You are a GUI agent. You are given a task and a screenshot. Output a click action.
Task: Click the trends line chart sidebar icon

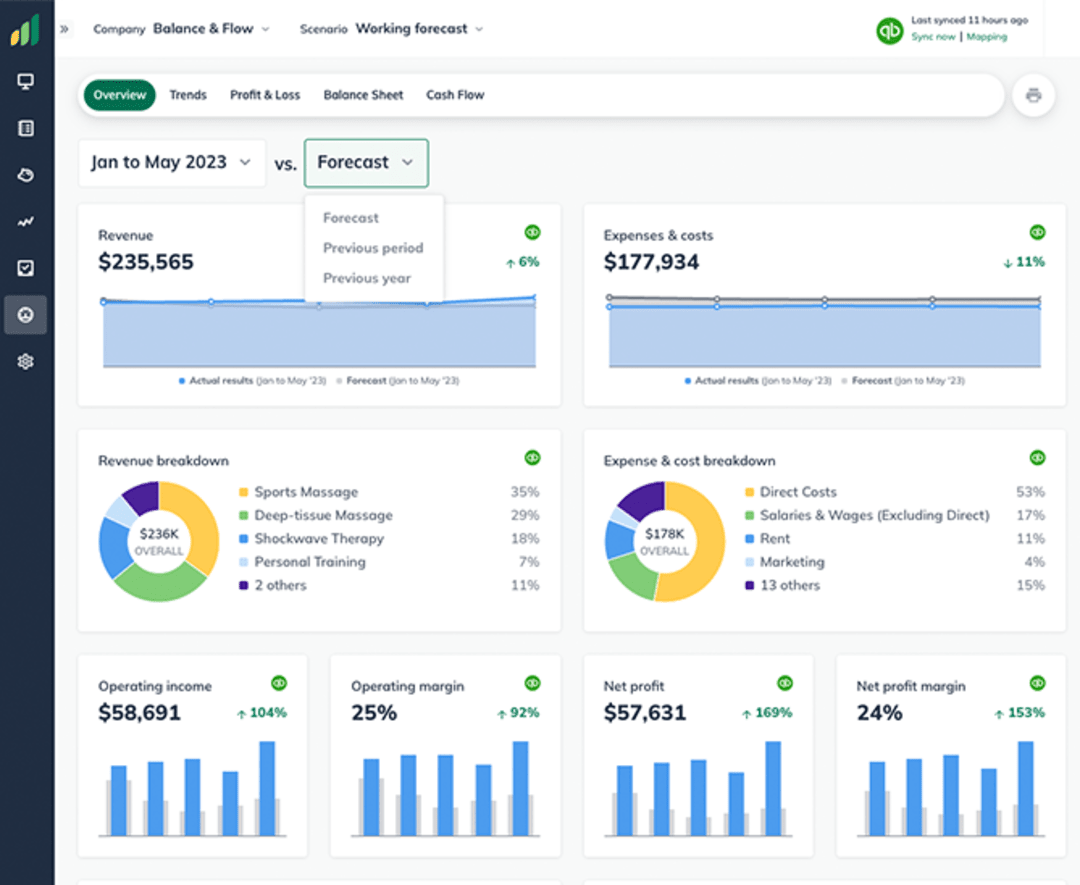(25, 221)
